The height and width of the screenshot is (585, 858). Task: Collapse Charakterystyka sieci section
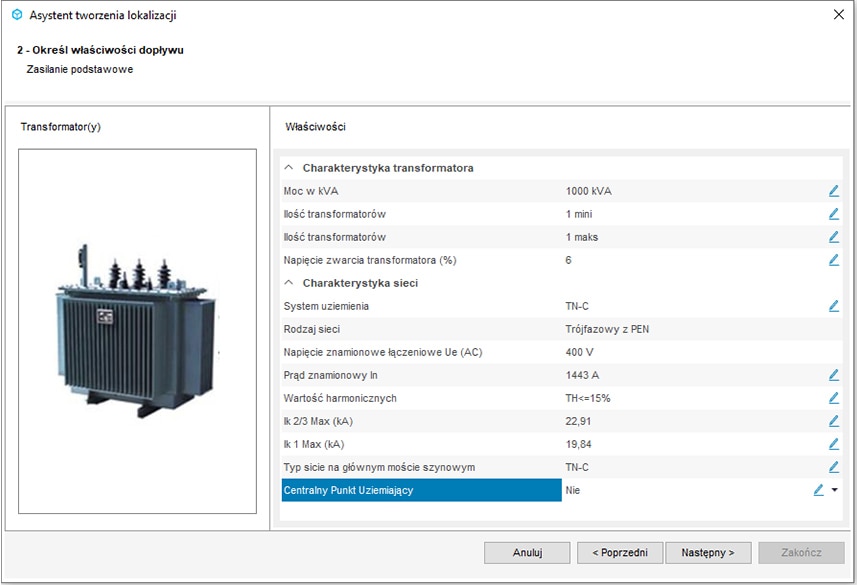click(x=289, y=283)
